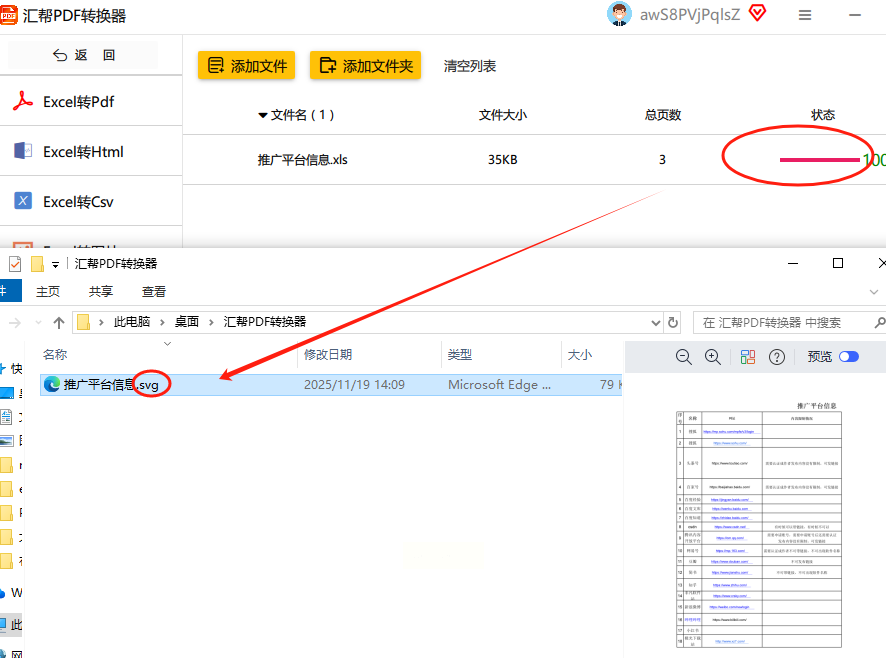Image resolution: width=886 pixels, height=658 pixels.
Task: Open the 查看 ribbon tab
Action: tap(154, 291)
